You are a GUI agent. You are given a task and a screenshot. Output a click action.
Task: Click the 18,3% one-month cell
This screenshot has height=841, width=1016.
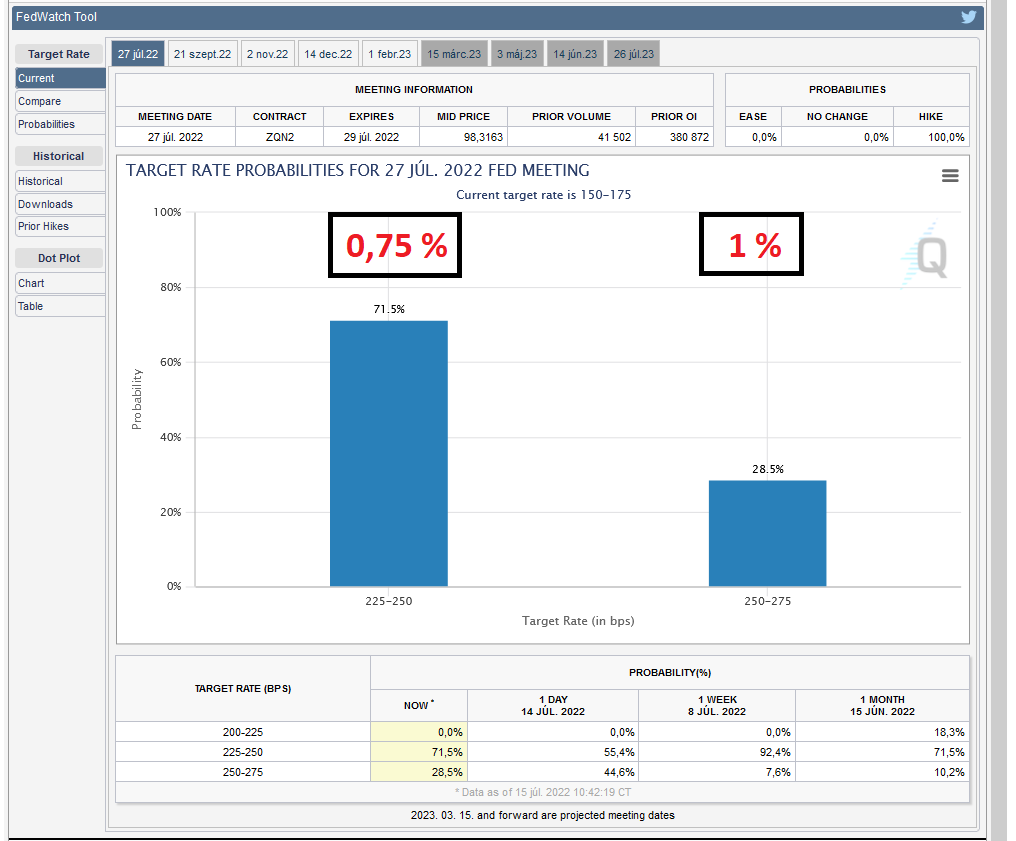[x=883, y=732]
